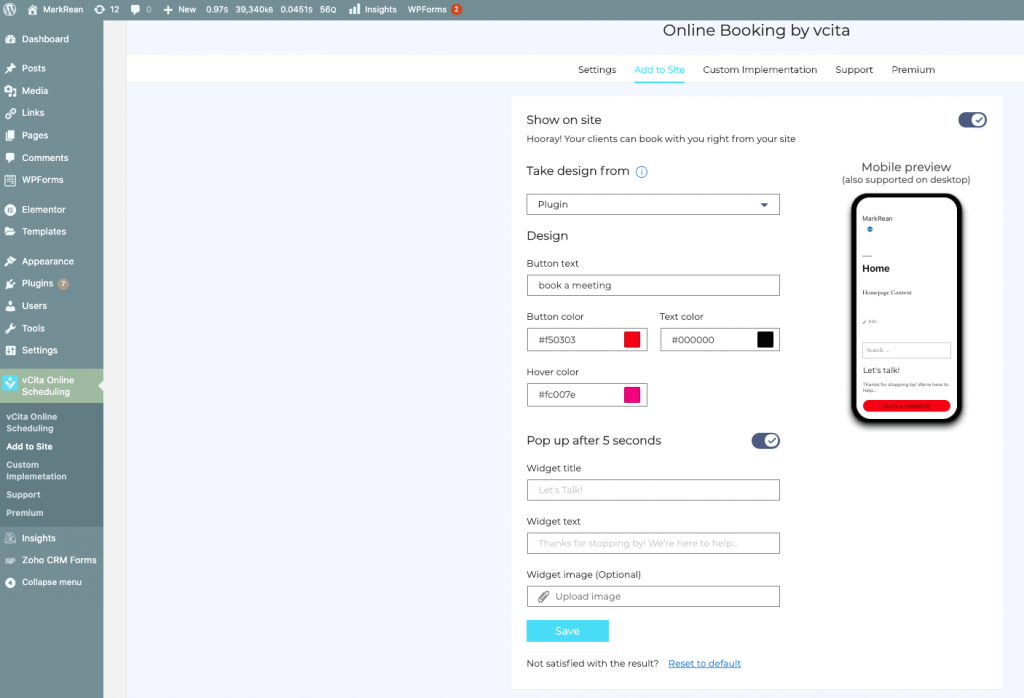Viewport: 1024px width, 698px height.
Task: Click the pink Hover color swatch
Action: coord(632,395)
